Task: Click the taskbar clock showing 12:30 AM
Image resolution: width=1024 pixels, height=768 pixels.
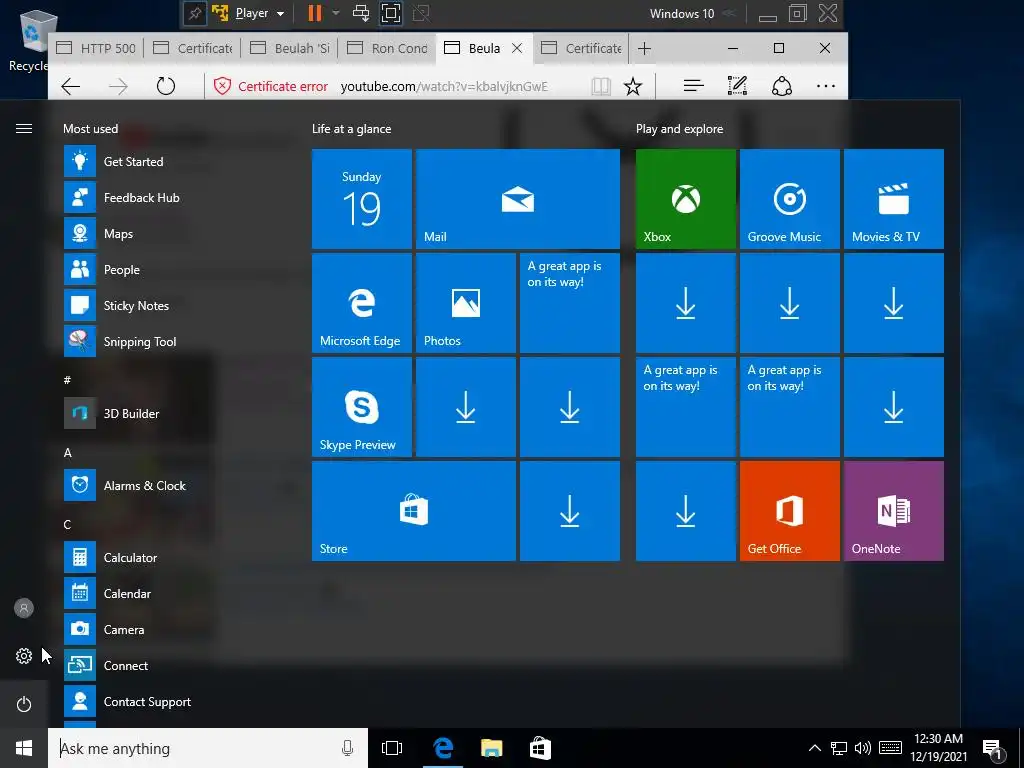Action: [938, 748]
